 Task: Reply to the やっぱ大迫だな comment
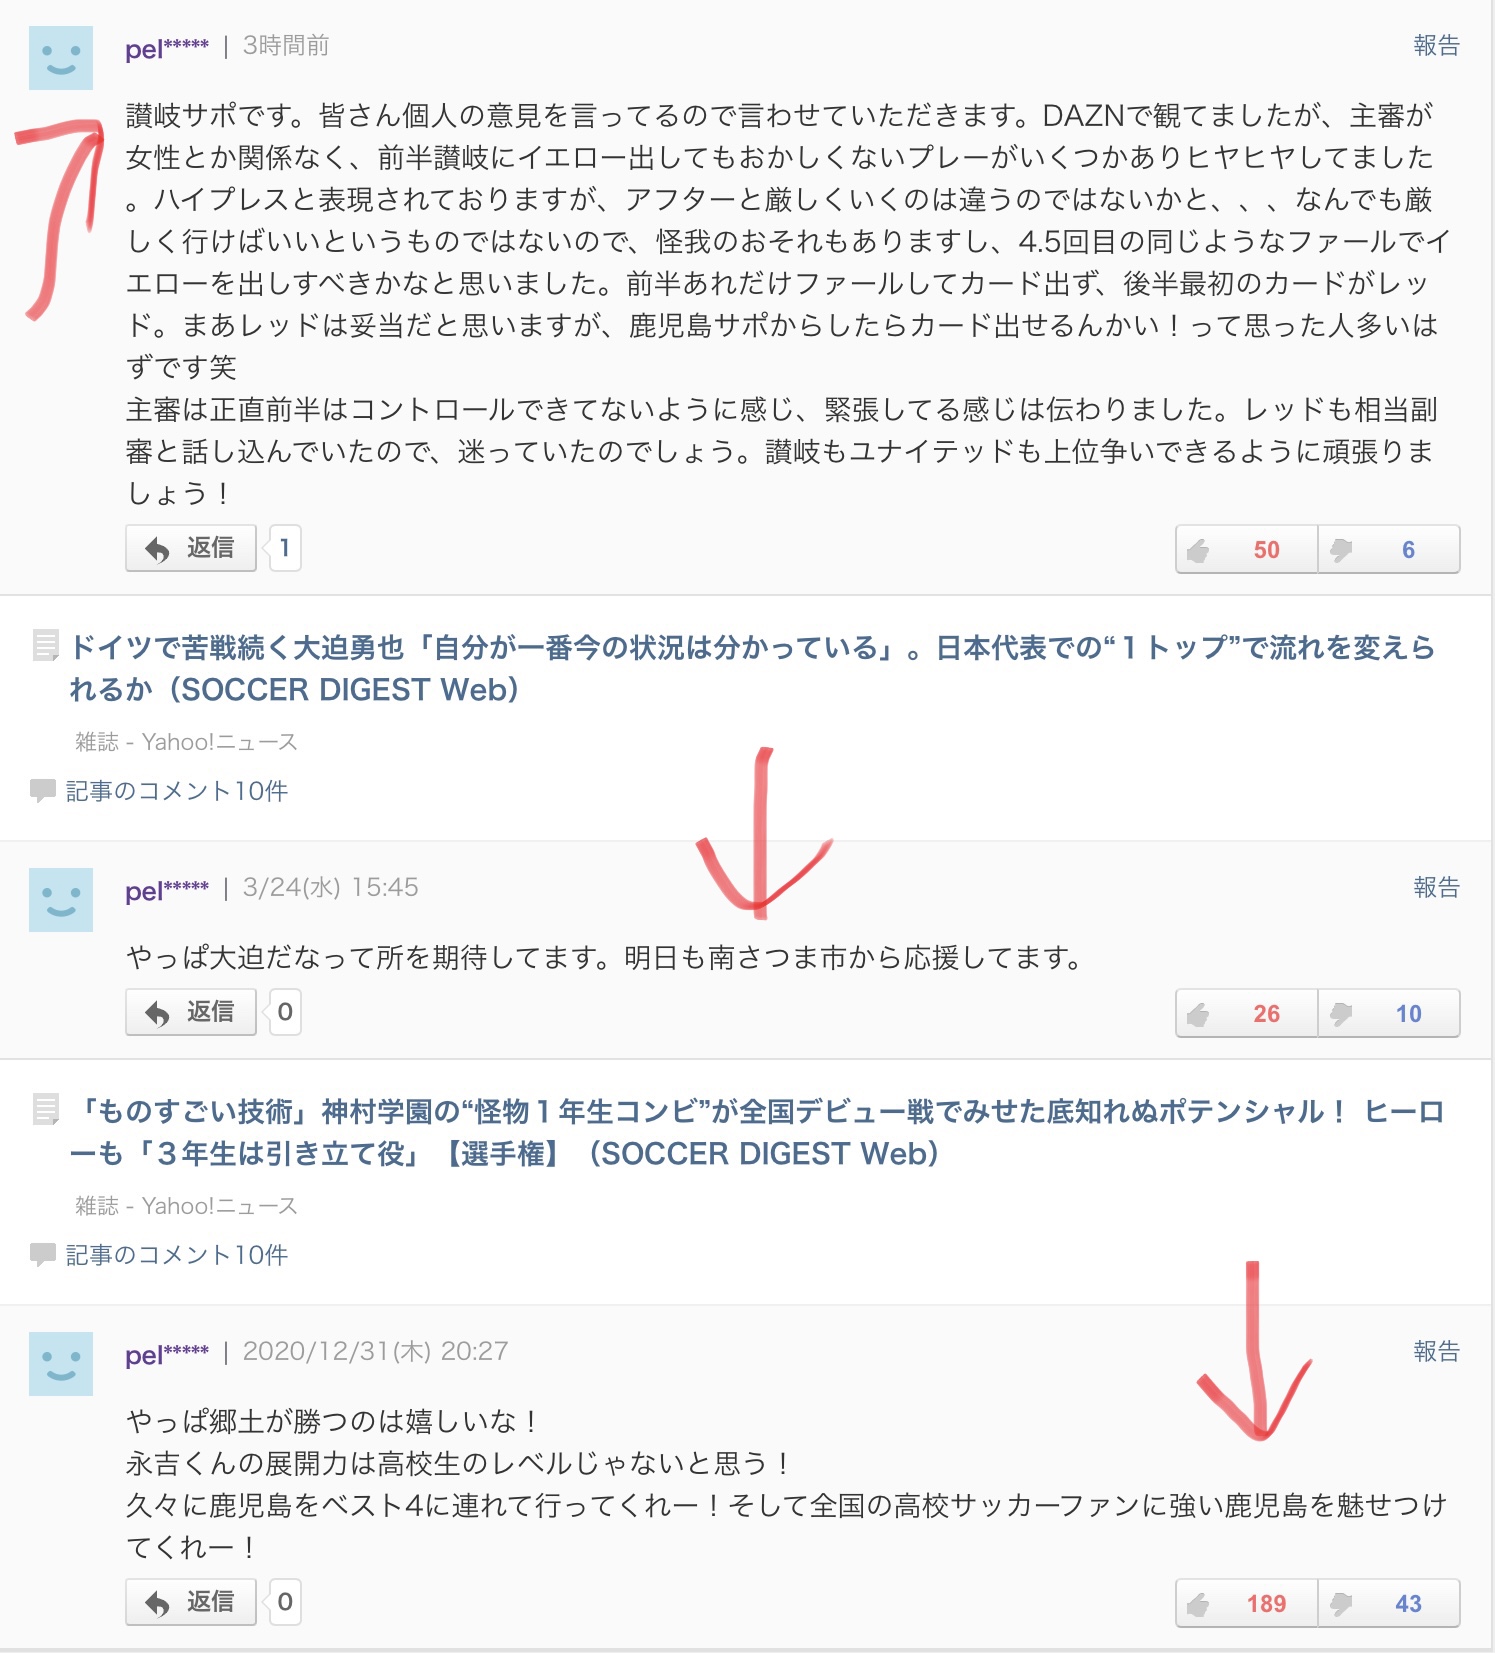click(x=191, y=1012)
